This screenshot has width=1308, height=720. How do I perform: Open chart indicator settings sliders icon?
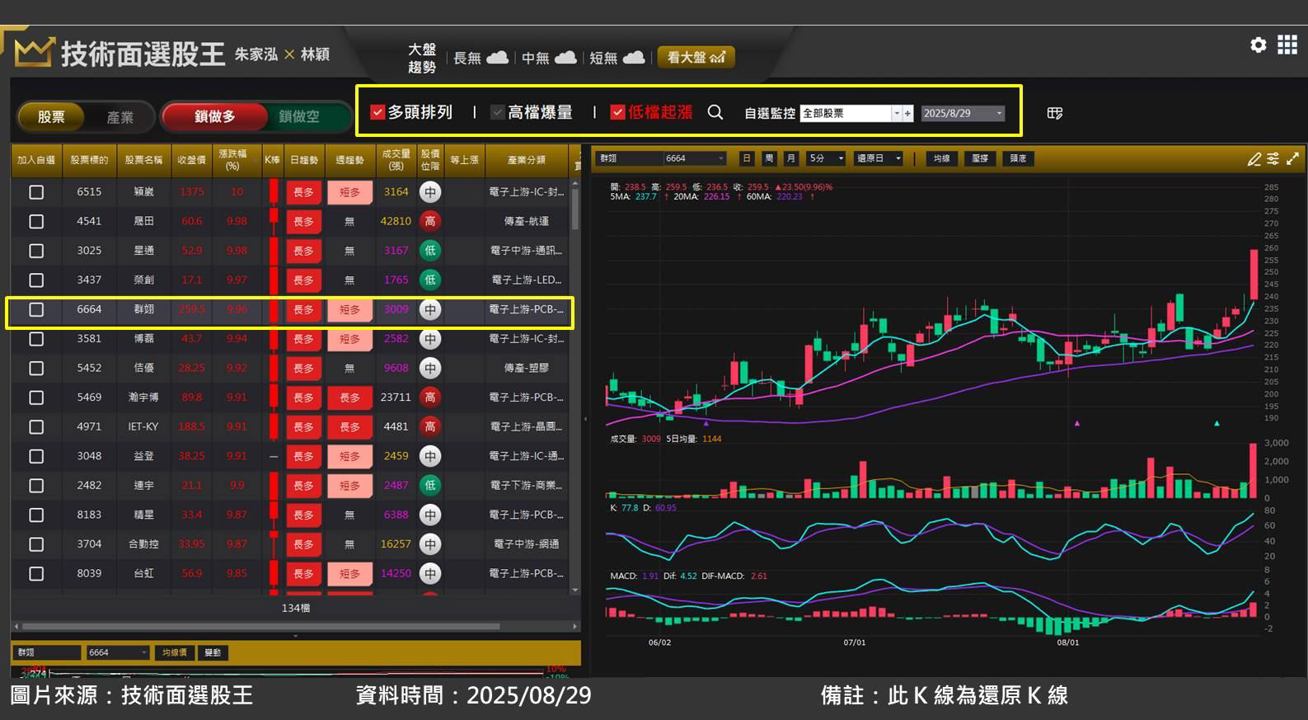tap(1273, 159)
